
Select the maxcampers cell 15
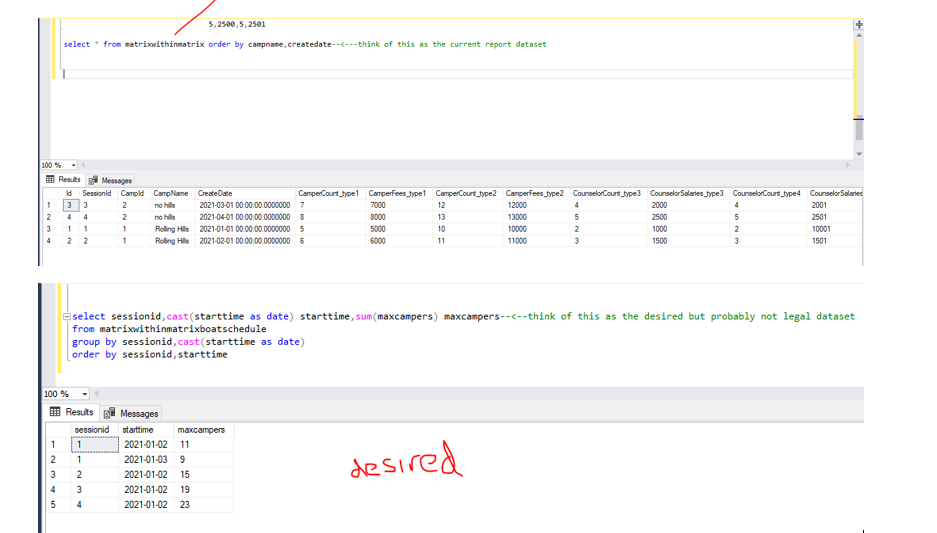(x=203, y=474)
